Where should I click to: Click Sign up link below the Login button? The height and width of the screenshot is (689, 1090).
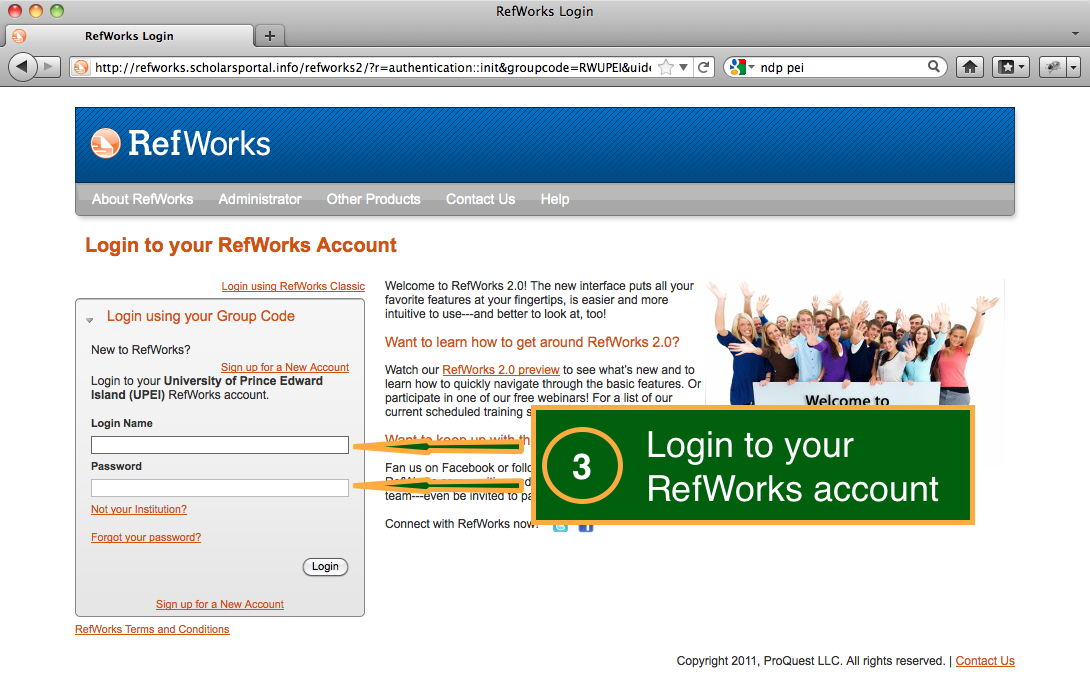tap(220, 605)
